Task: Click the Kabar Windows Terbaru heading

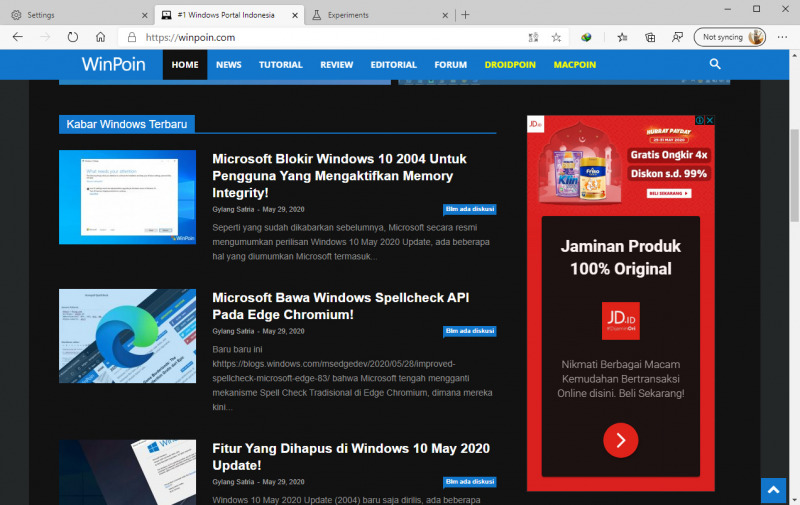Action: tap(127, 124)
